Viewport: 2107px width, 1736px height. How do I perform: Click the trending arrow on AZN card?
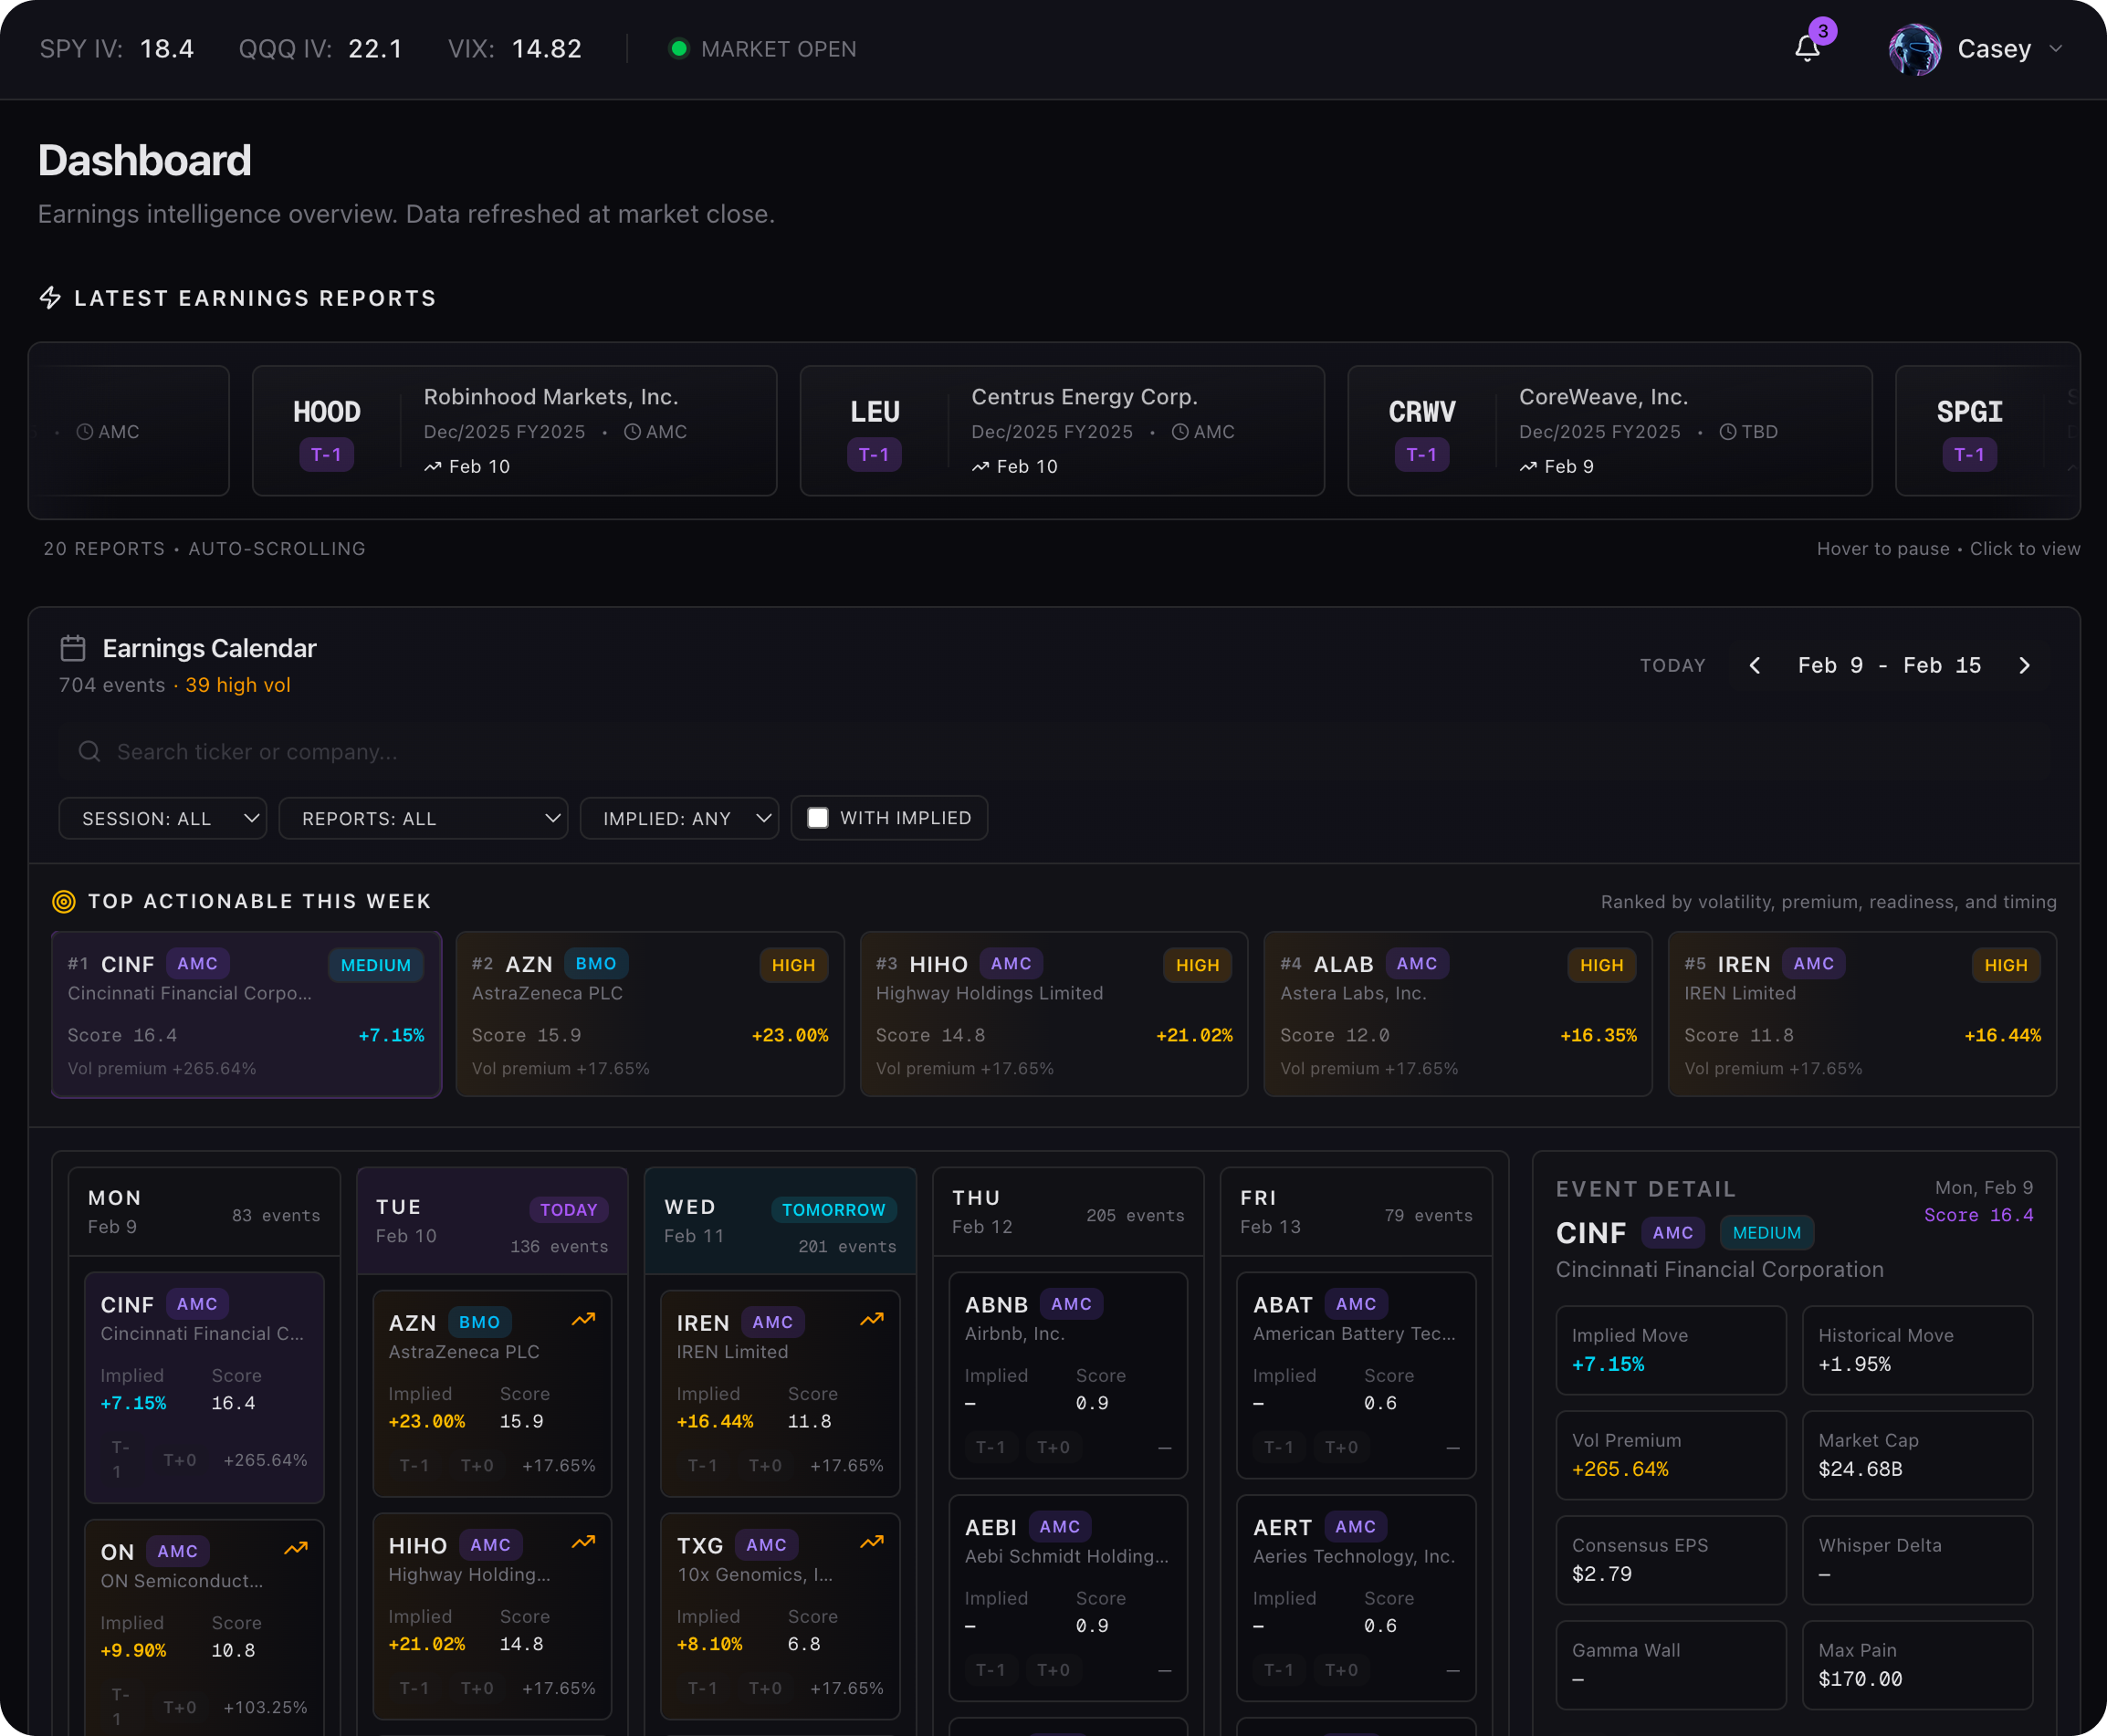[583, 1320]
